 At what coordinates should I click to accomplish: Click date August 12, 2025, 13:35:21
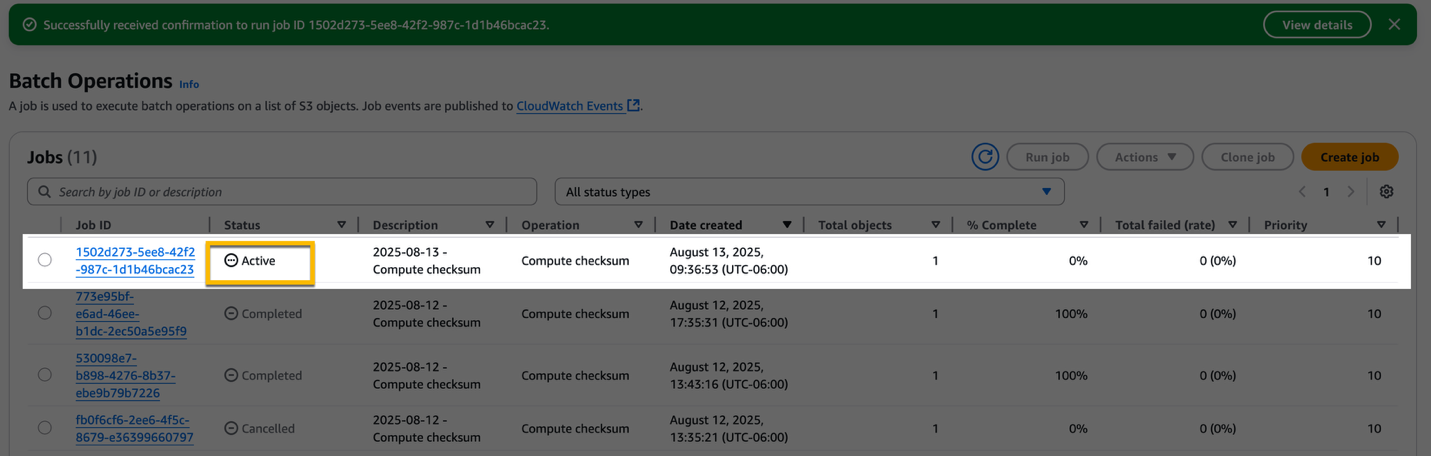pos(729,429)
